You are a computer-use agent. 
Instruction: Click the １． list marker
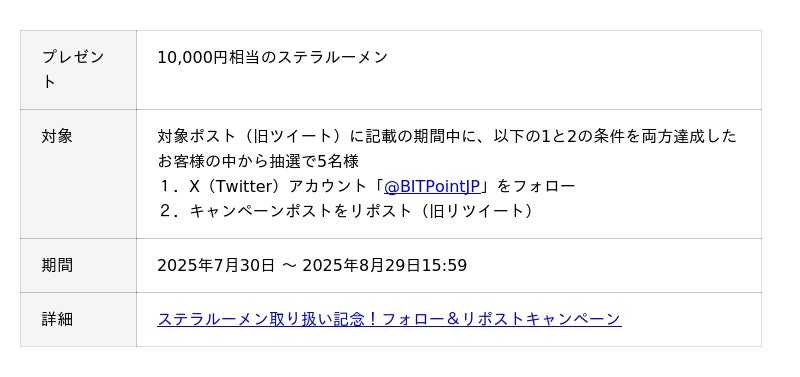(x=169, y=187)
